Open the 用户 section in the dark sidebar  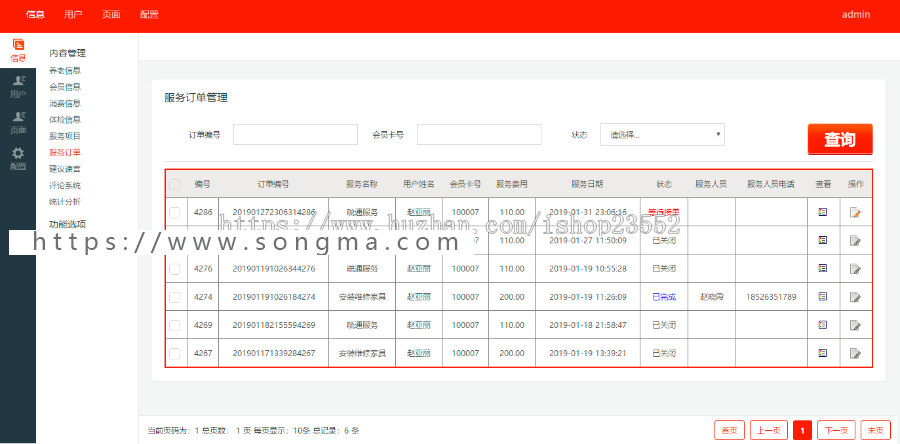click(18, 87)
